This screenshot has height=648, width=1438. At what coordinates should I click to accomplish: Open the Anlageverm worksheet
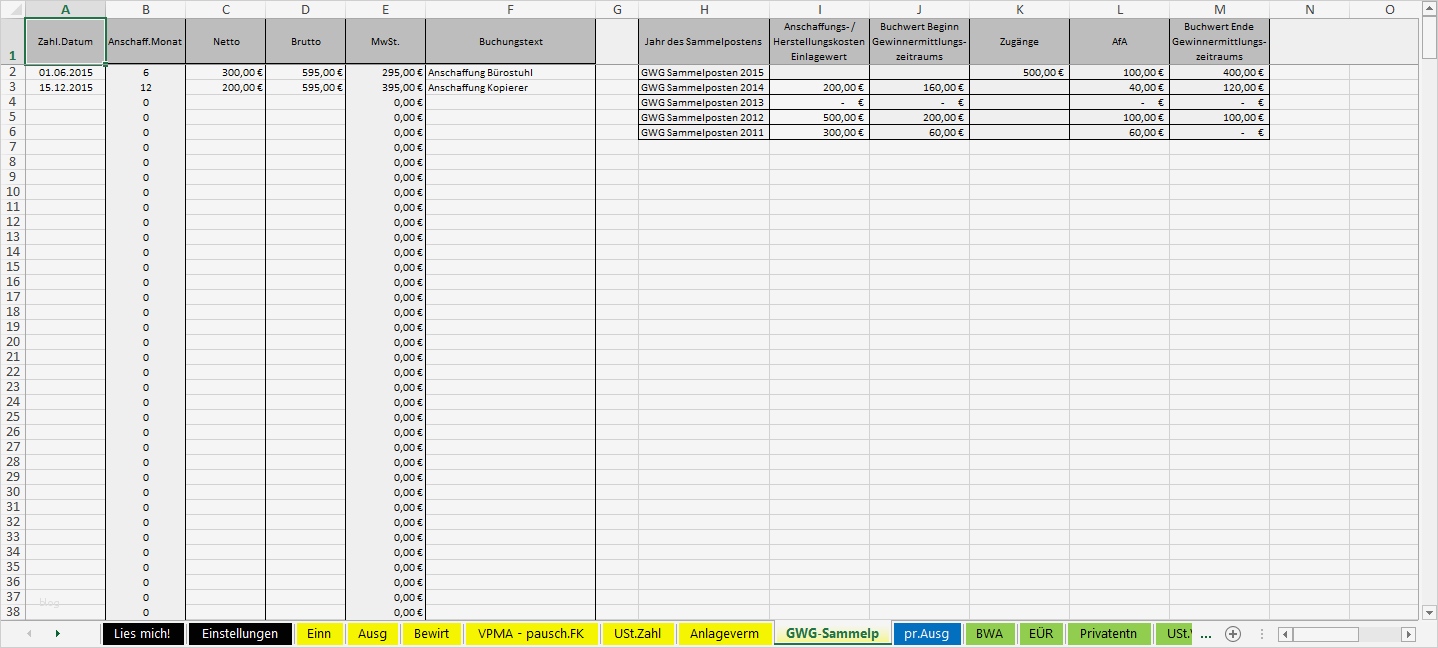point(725,632)
